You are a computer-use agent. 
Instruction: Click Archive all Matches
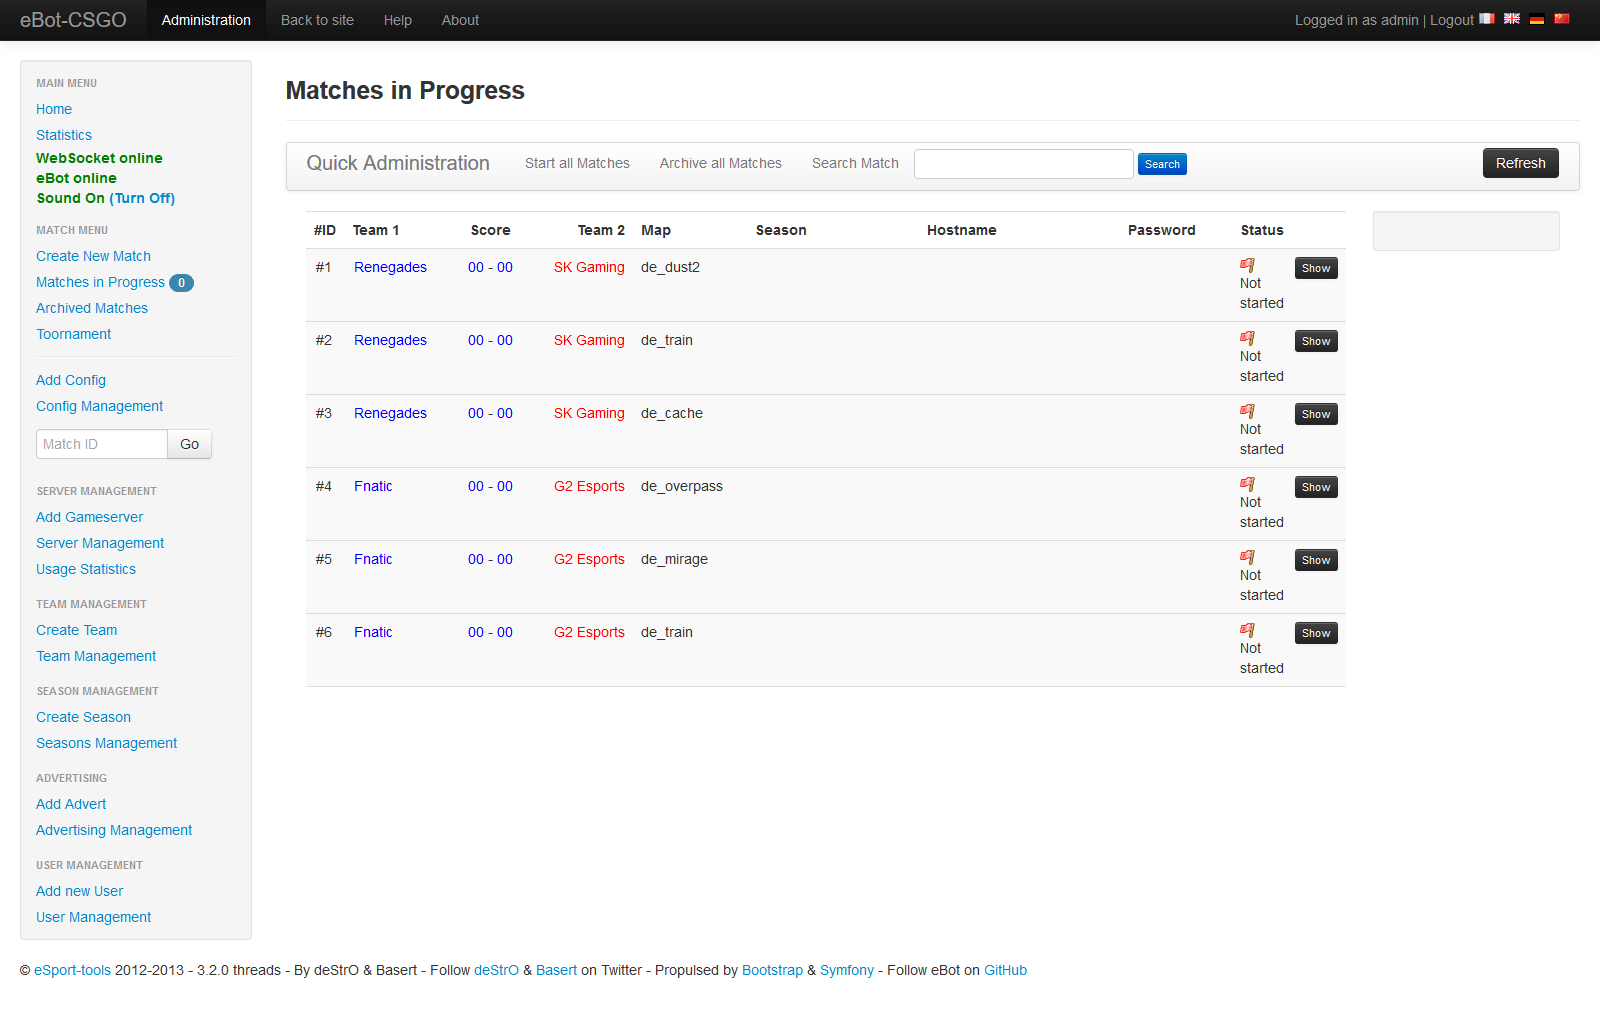tap(720, 163)
